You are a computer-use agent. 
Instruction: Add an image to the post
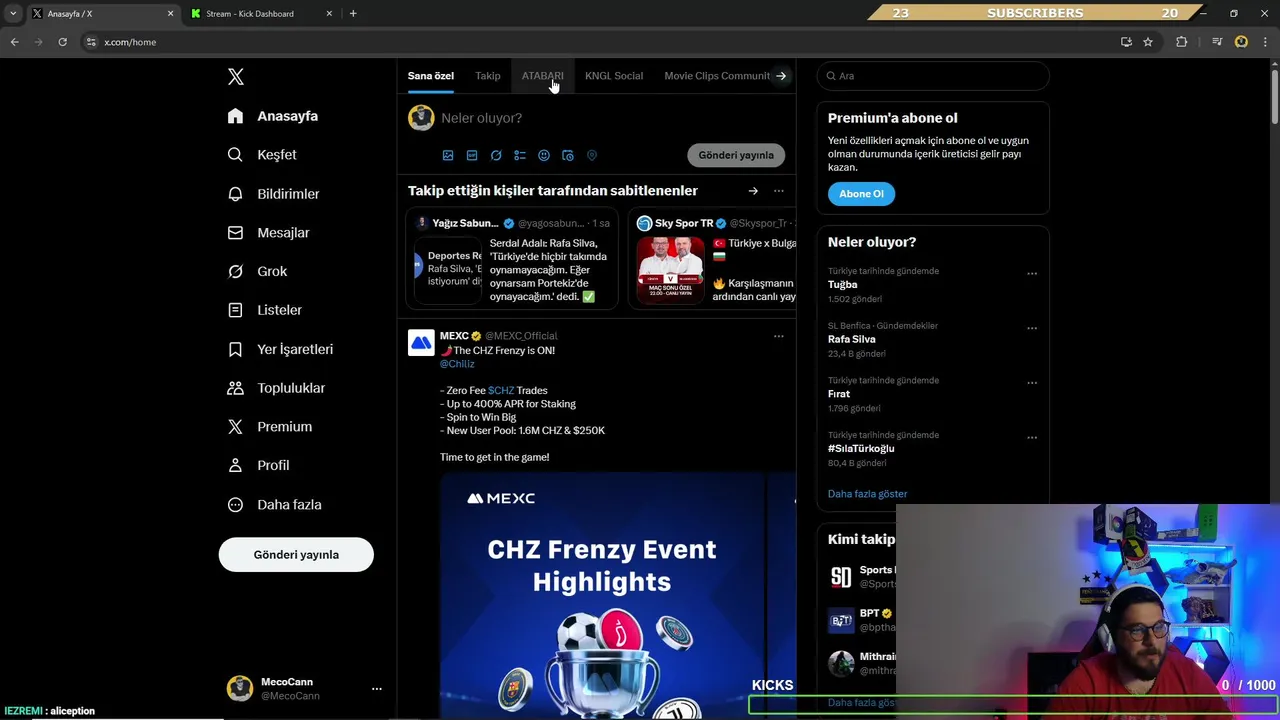point(448,156)
